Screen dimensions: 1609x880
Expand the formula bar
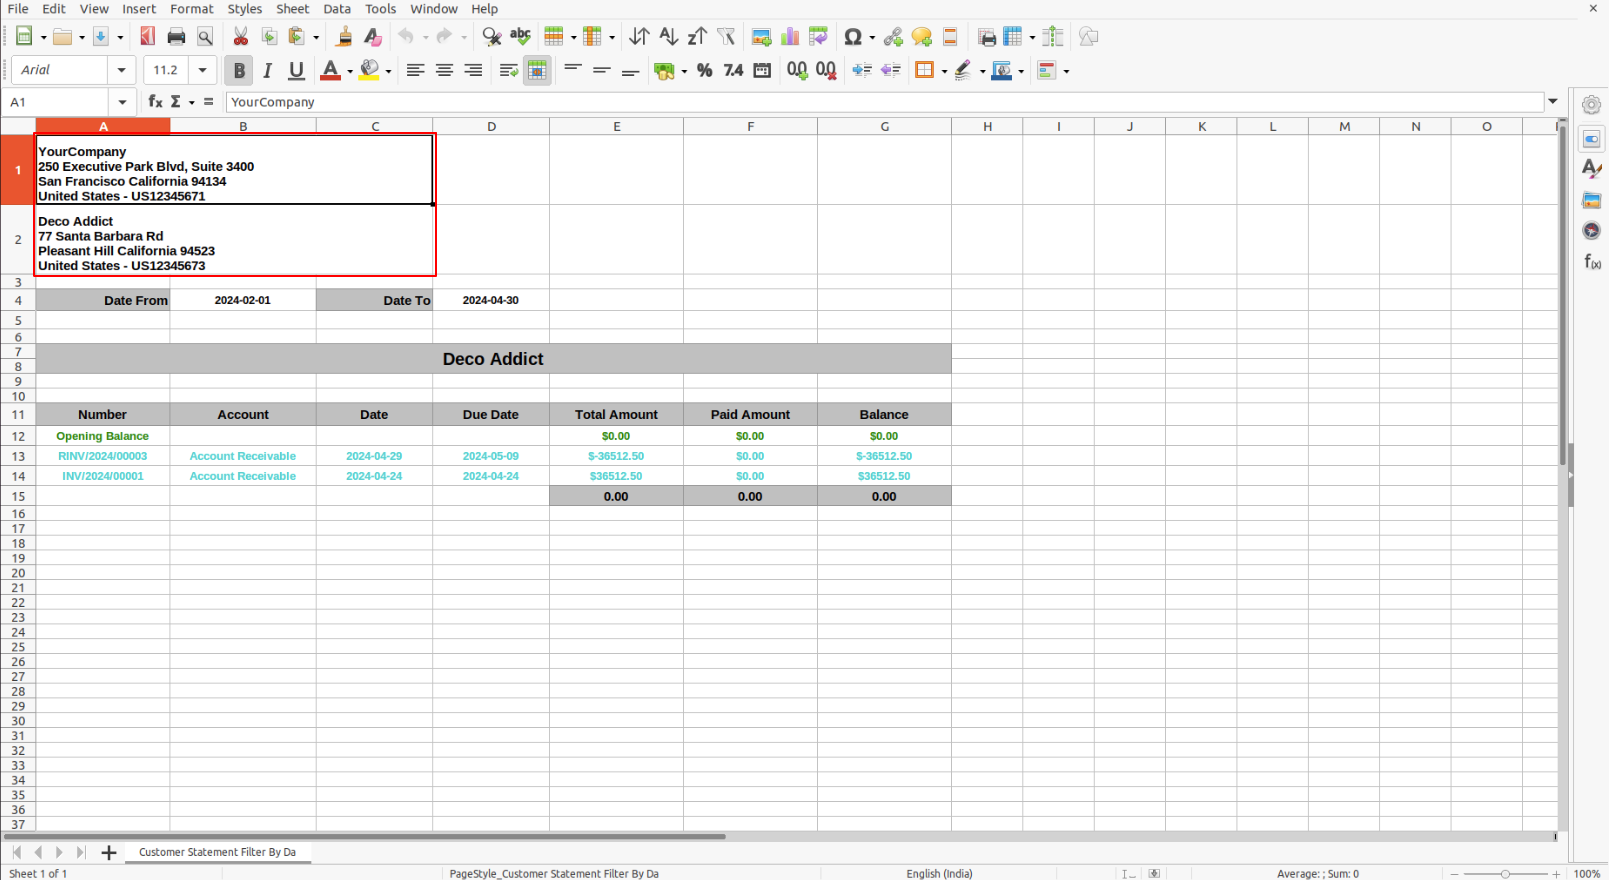(1553, 101)
